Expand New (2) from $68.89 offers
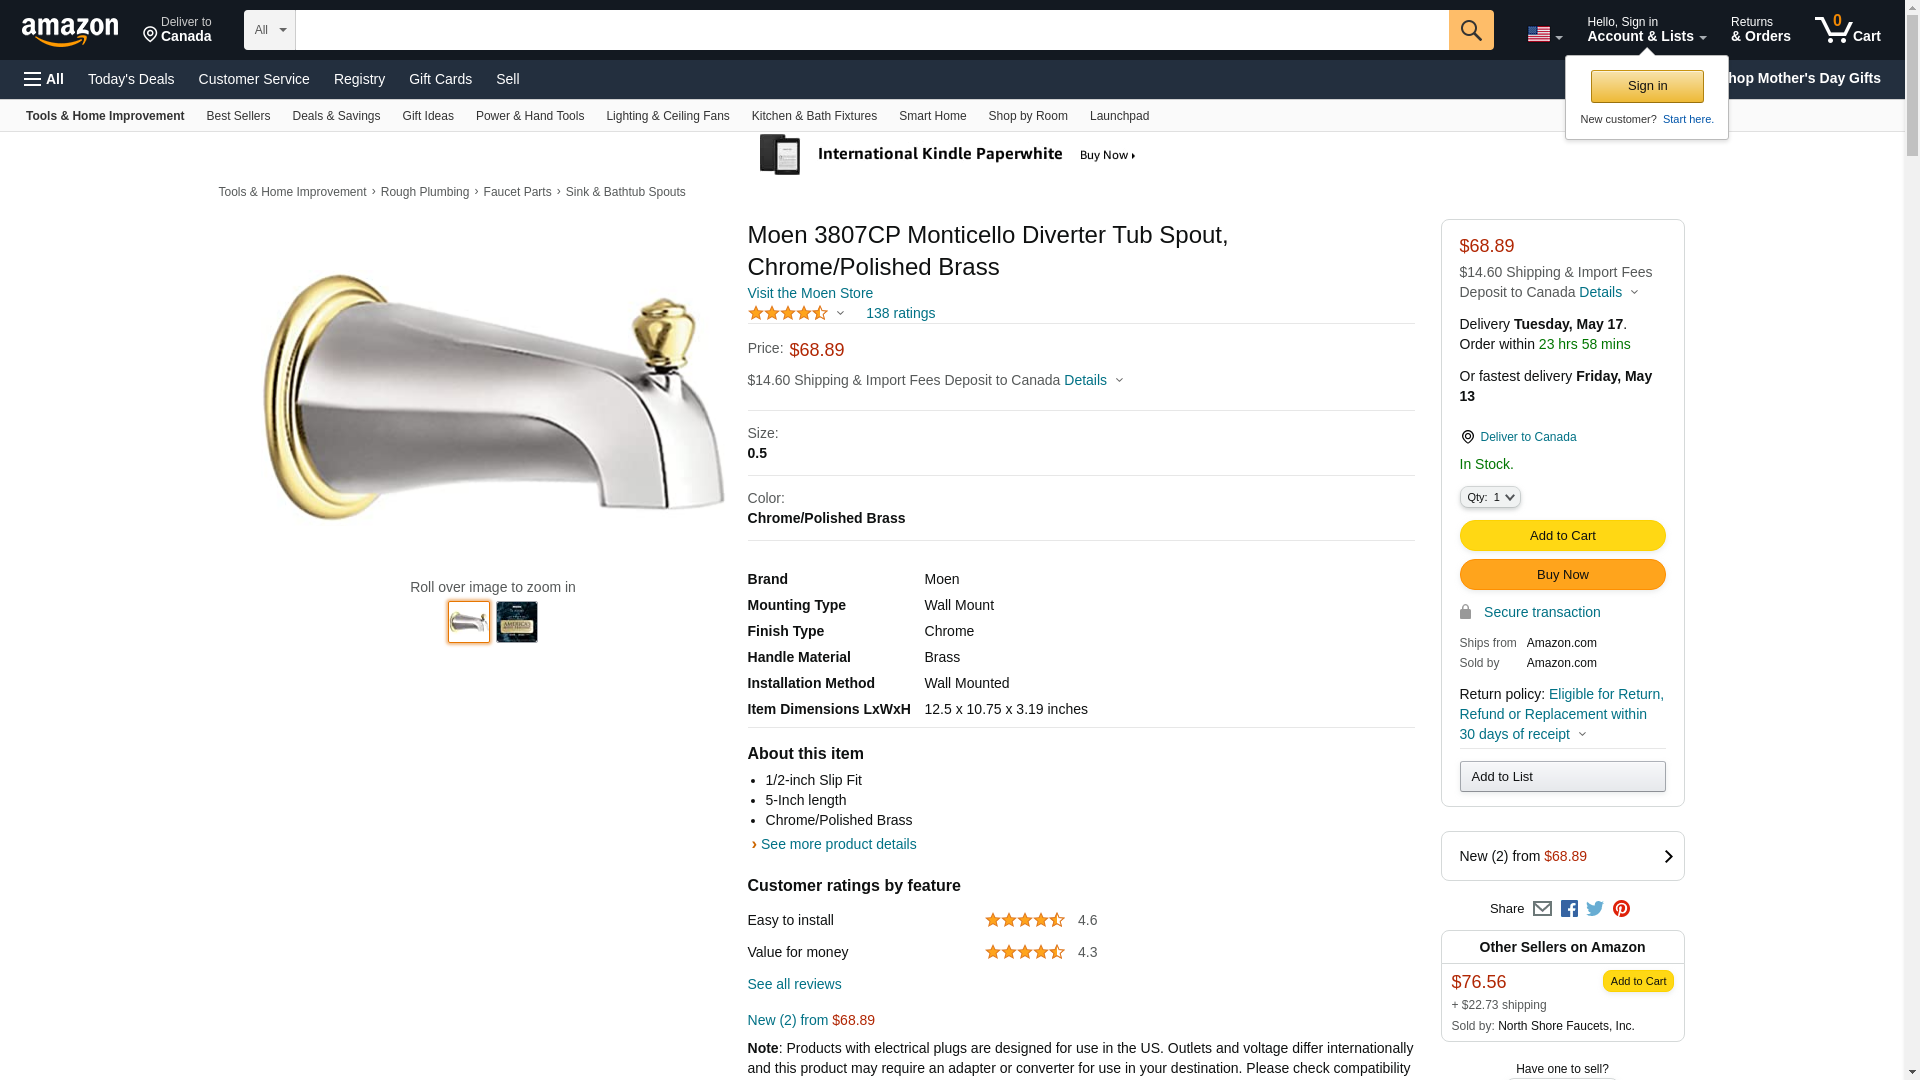1920x1080 pixels. 1562,856
